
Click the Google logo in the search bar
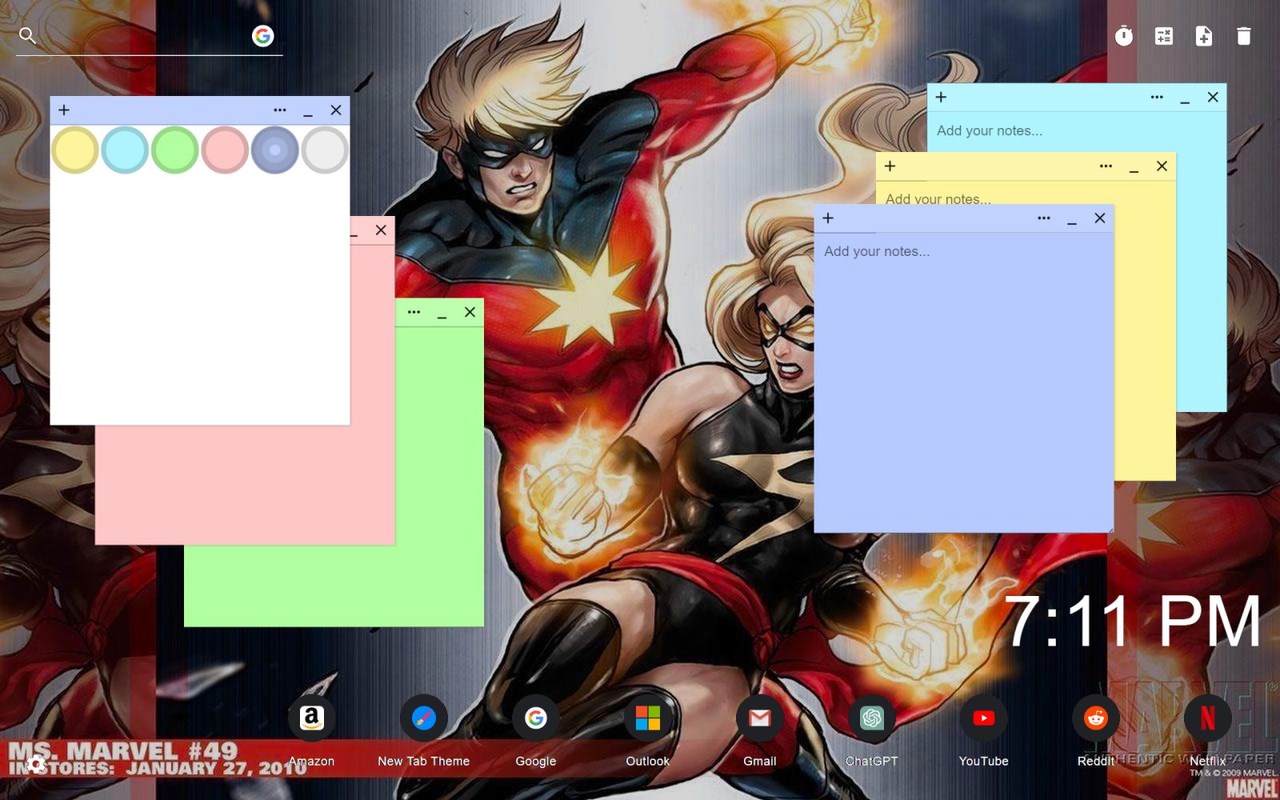pos(263,36)
